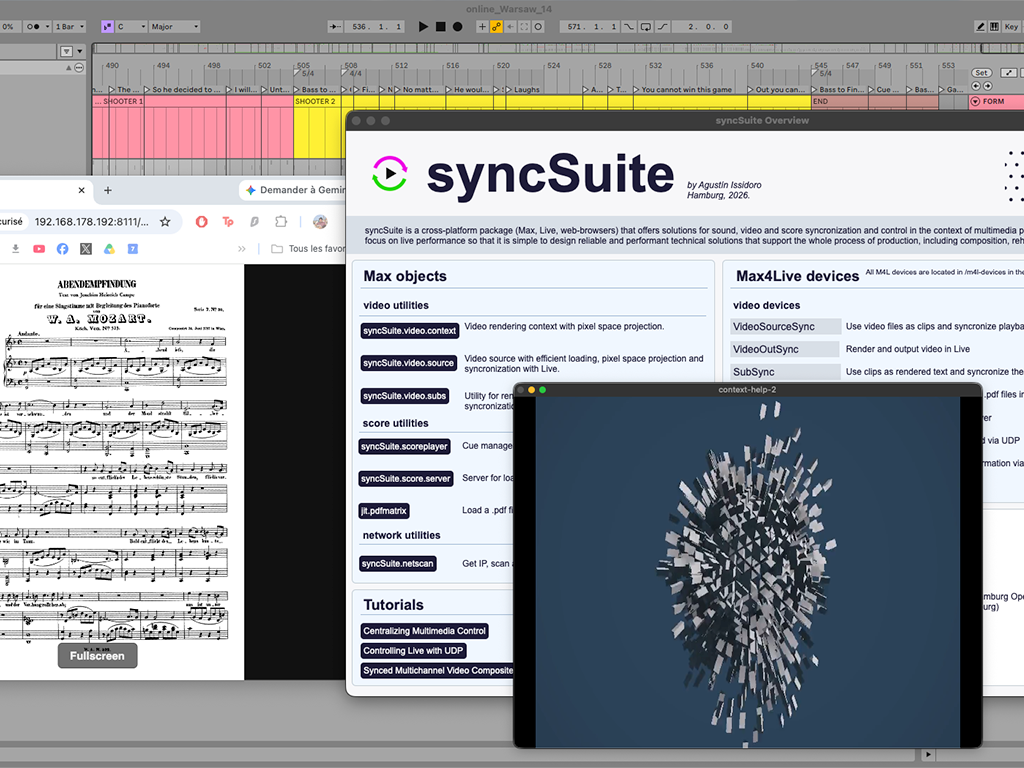
Task: Click the 0% groove amount field
Action: point(9,27)
